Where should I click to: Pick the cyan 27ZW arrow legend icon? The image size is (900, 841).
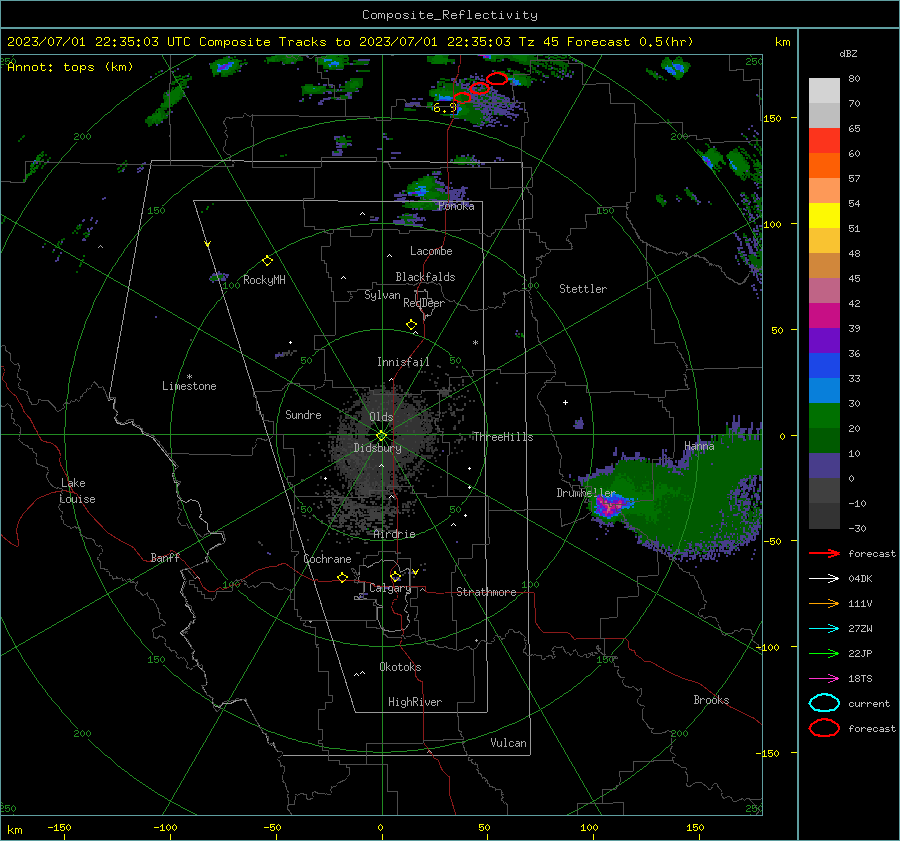tap(824, 629)
